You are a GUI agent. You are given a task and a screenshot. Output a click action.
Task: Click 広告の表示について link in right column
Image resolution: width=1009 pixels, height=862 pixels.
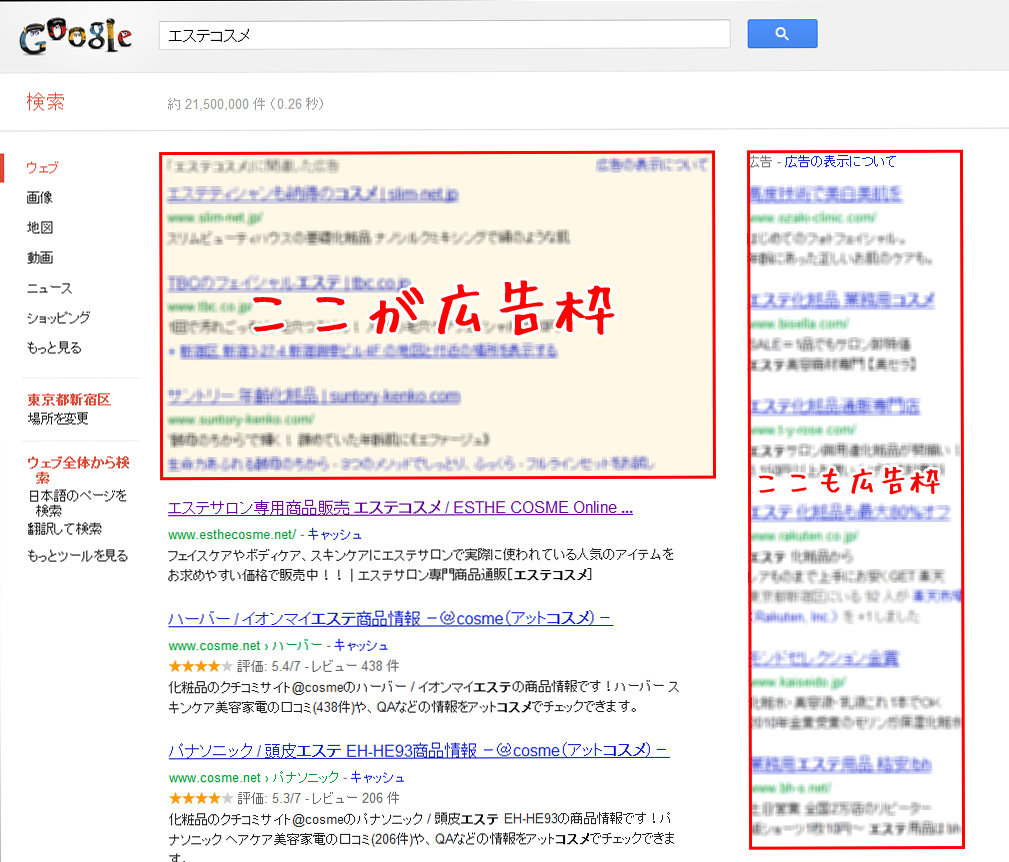click(x=840, y=161)
